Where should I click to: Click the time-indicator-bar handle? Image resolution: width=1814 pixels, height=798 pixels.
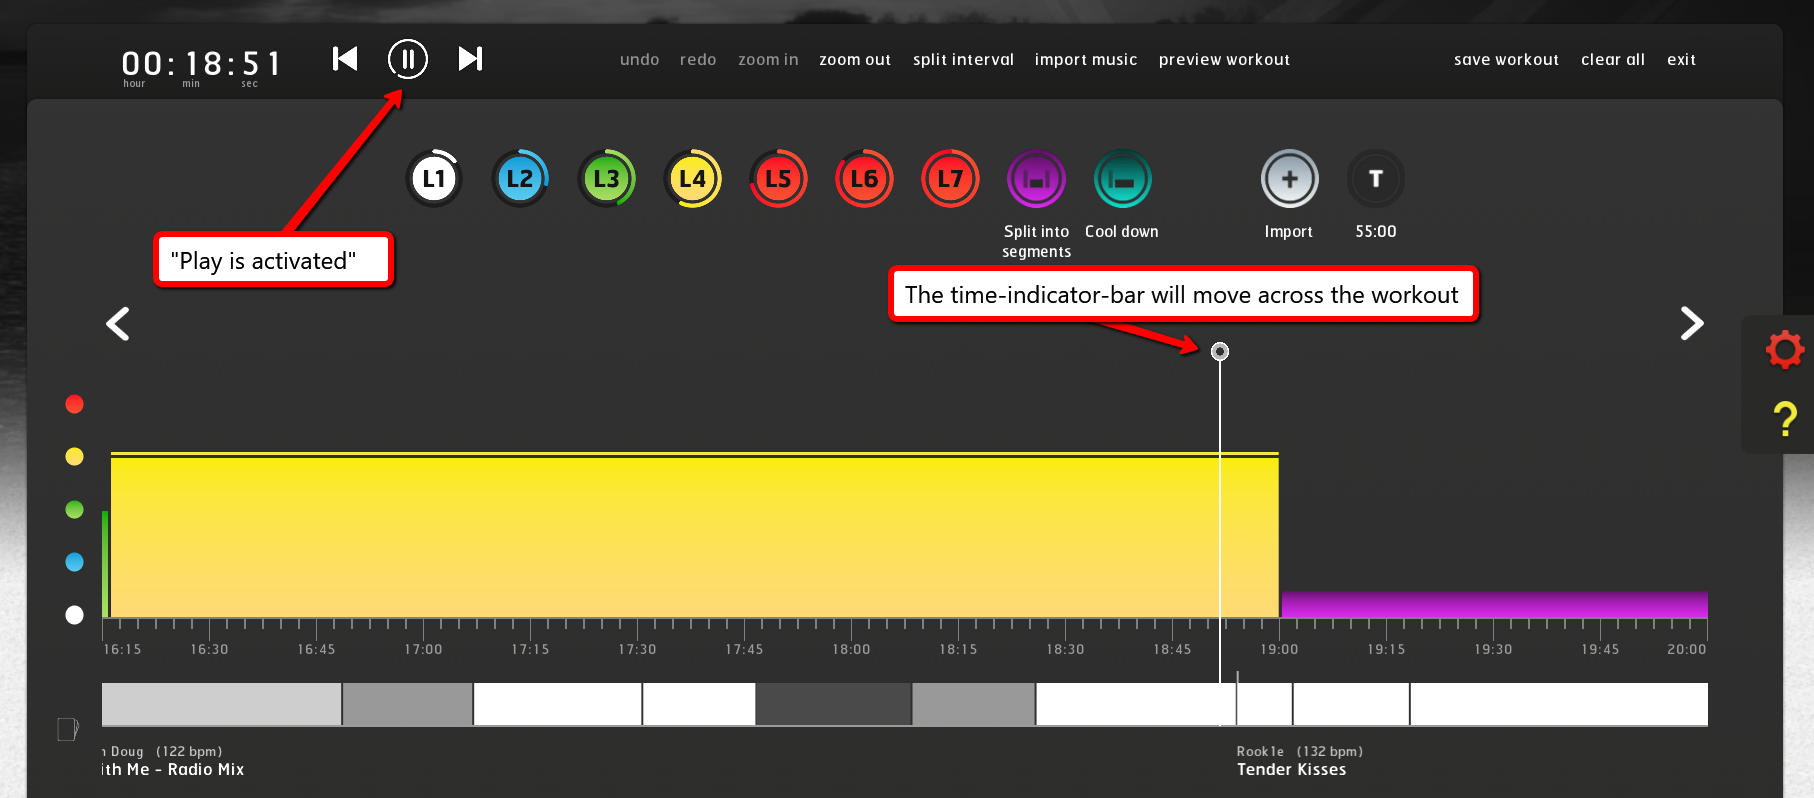click(x=1220, y=351)
